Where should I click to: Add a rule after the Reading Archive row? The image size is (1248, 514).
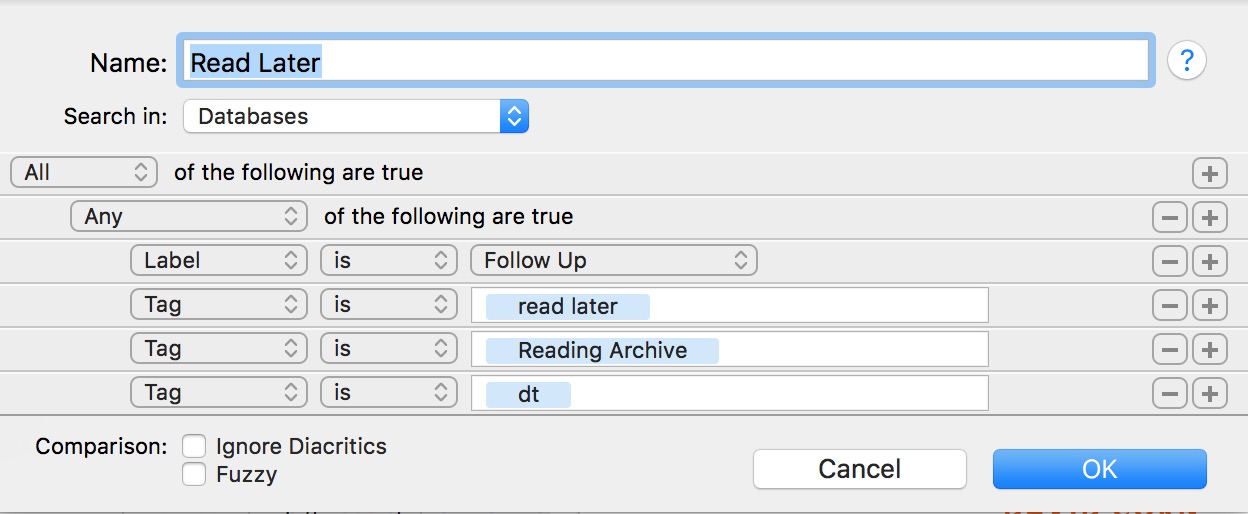[1210, 349]
